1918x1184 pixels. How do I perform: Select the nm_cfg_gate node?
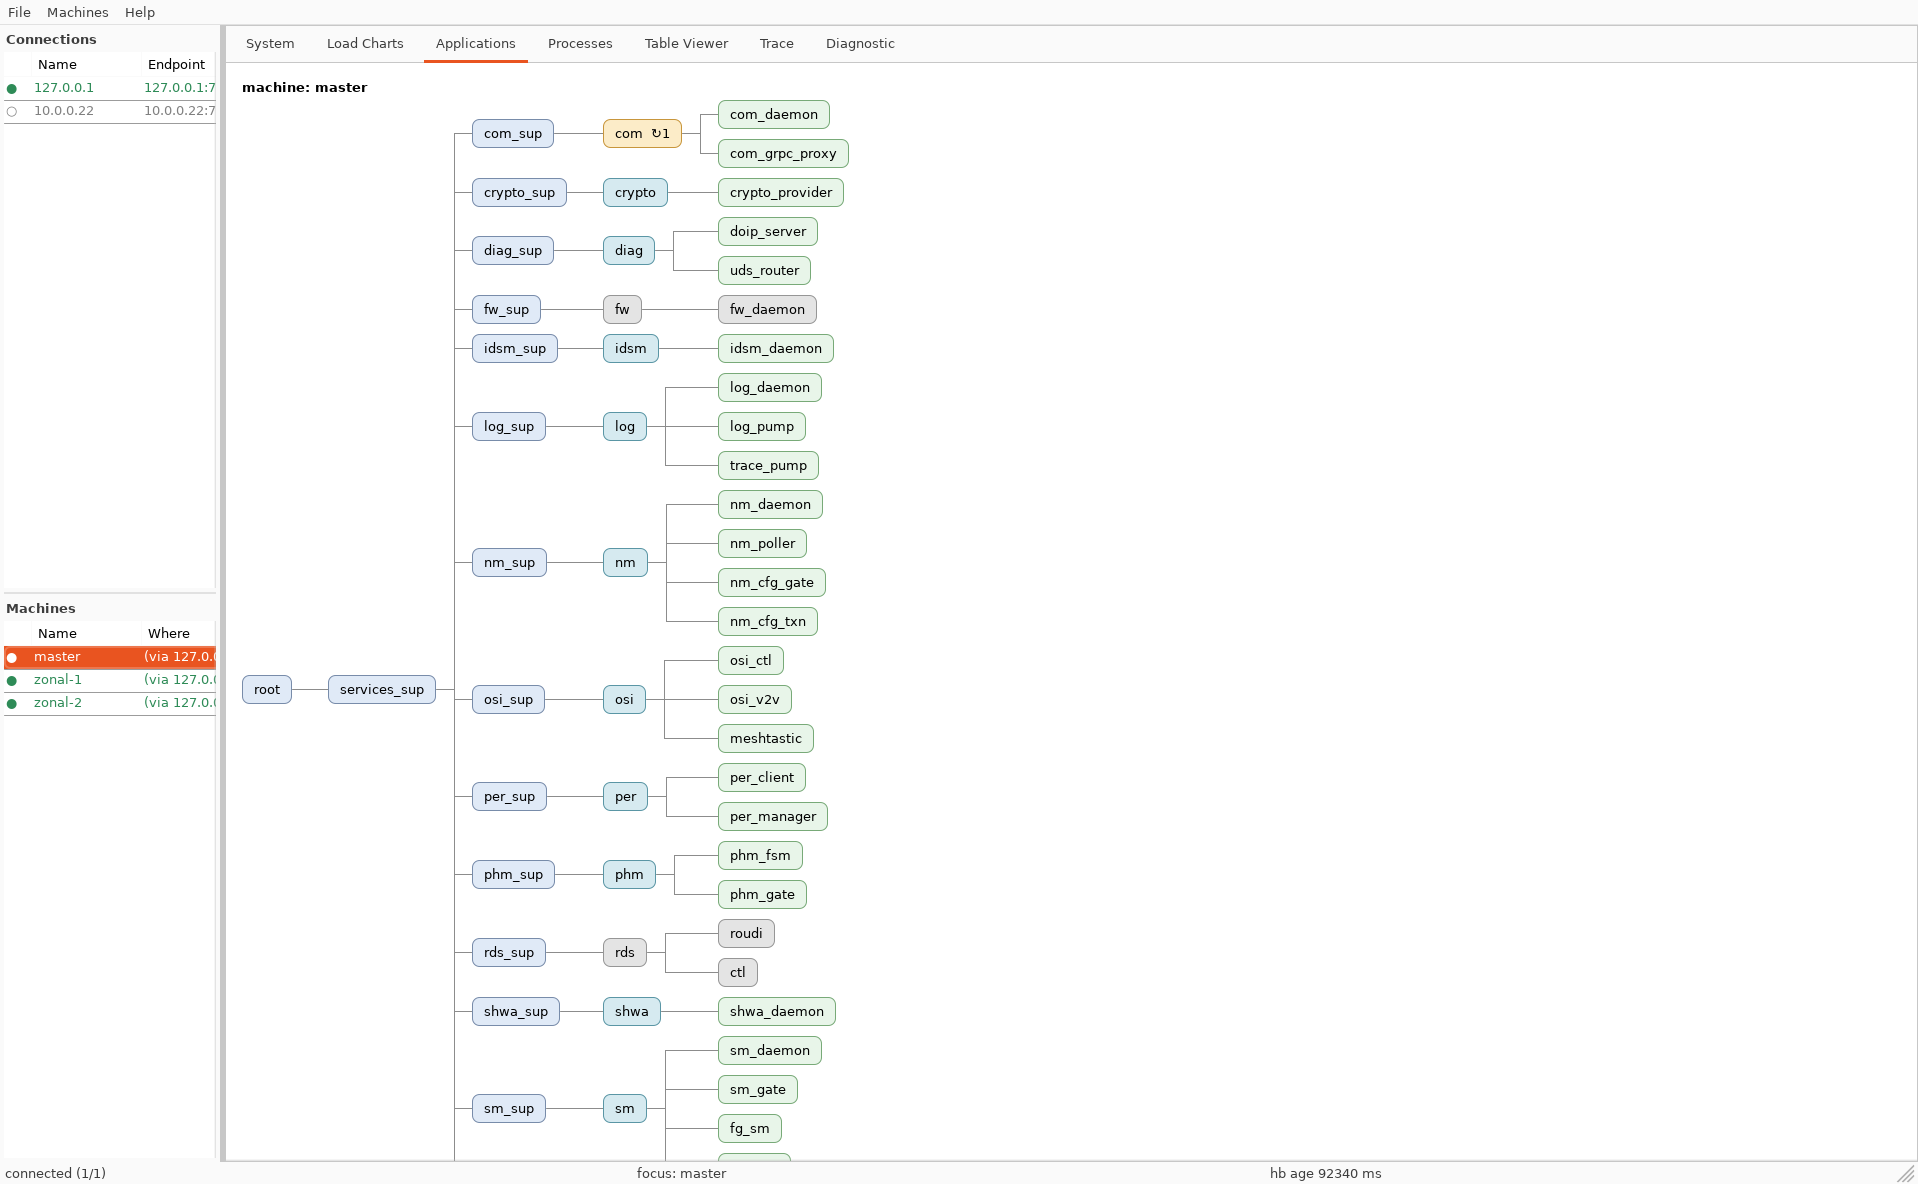click(772, 583)
